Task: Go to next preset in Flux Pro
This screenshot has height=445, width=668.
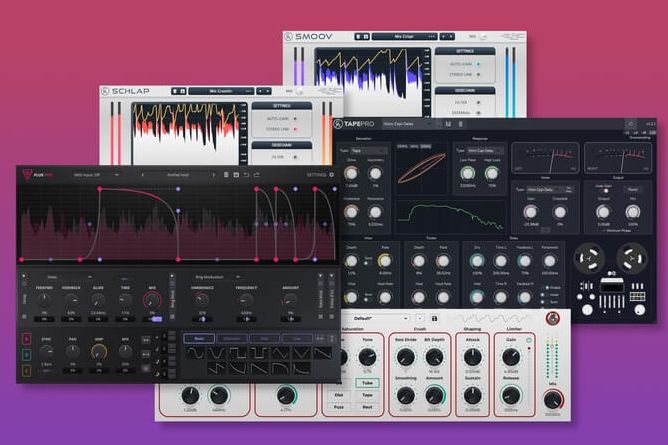Action: click(213, 175)
